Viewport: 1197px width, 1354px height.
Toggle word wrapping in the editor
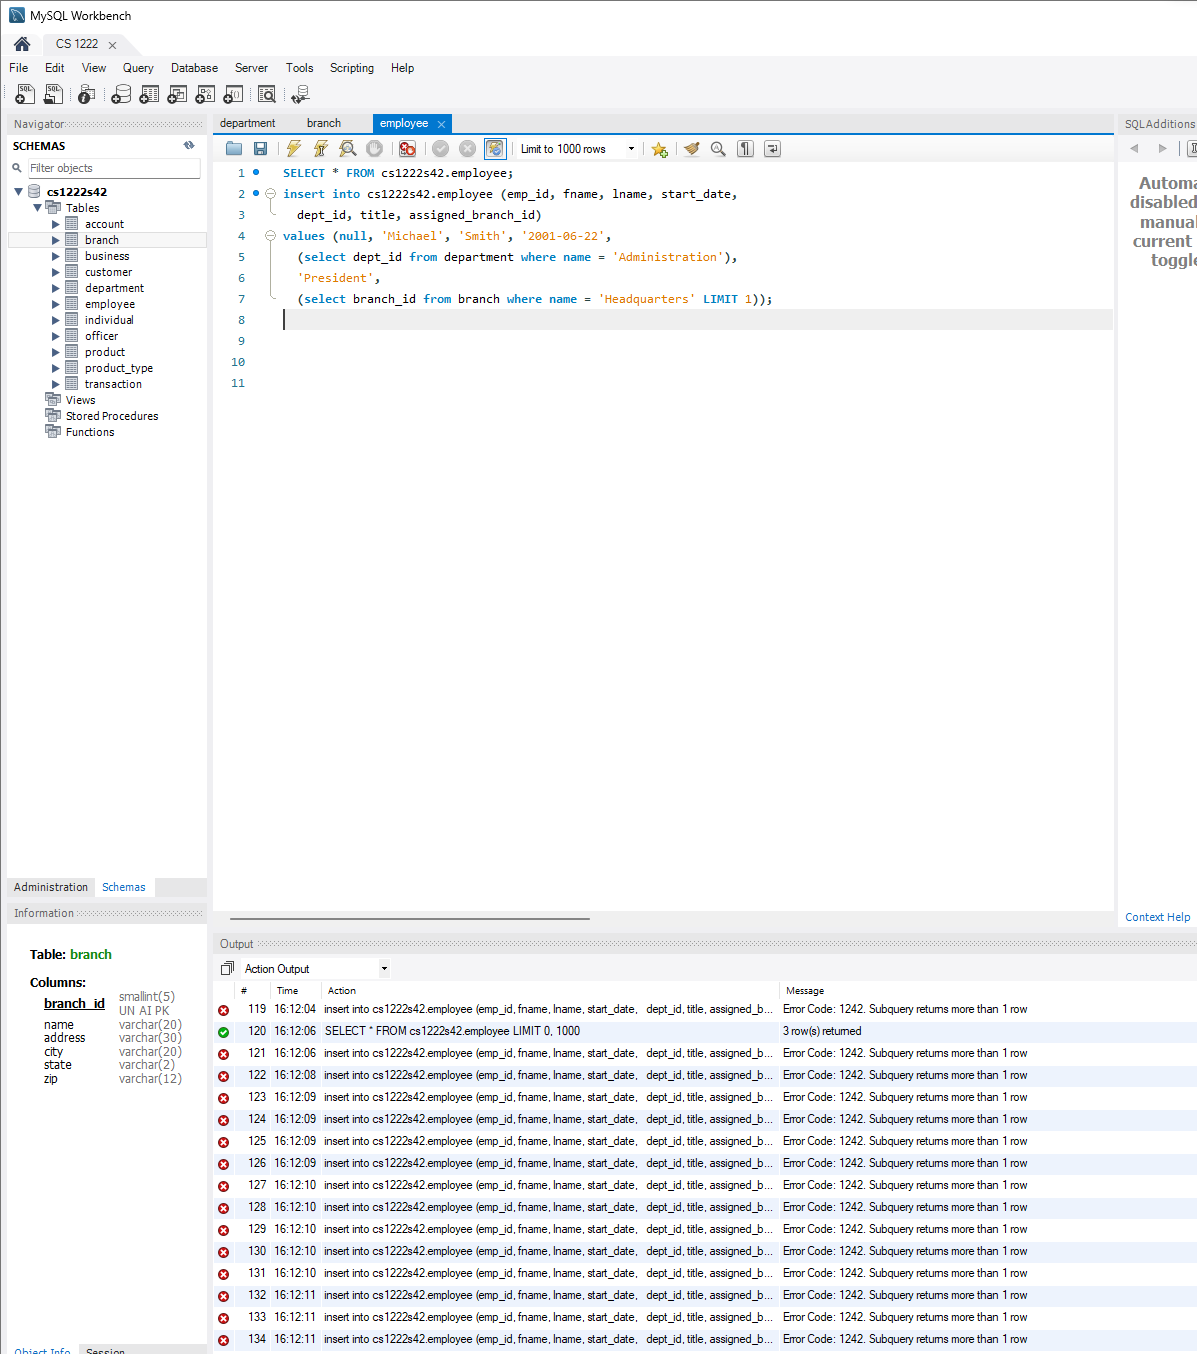(772, 149)
